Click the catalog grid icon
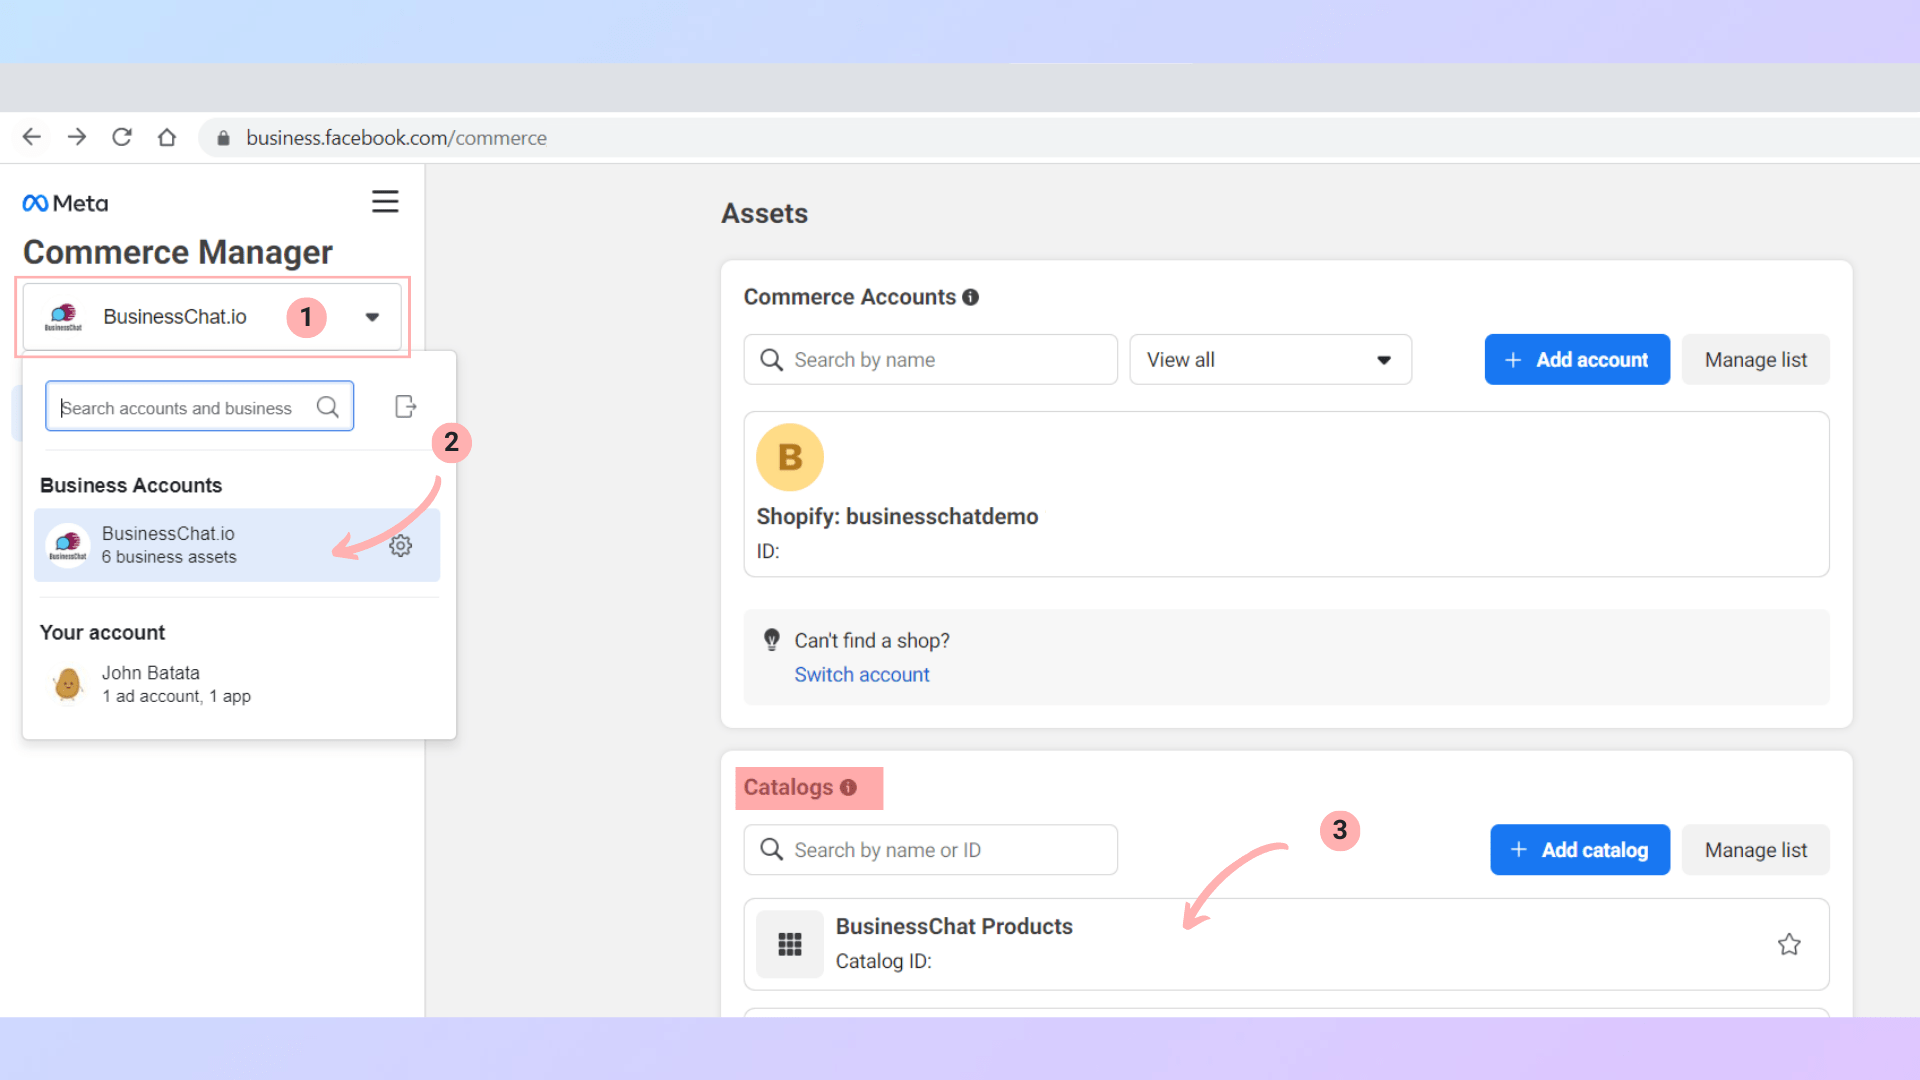 coord(789,944)
